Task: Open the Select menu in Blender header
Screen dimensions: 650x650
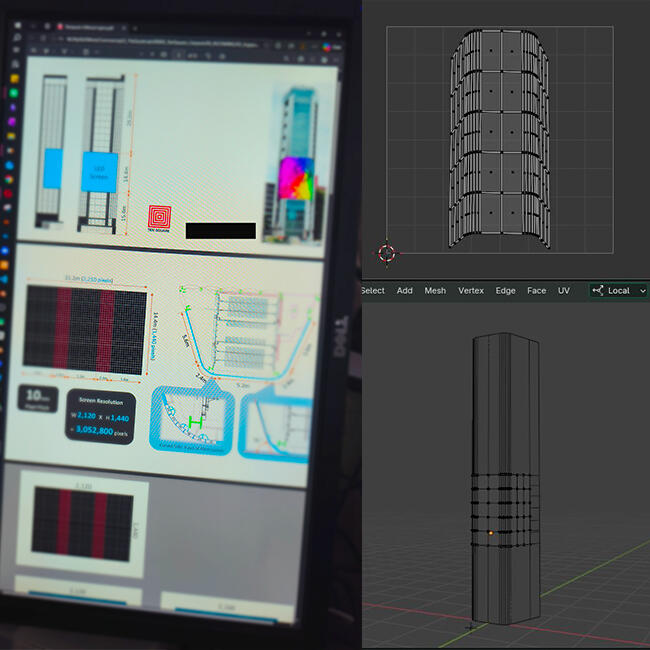Action: (373, 291)
